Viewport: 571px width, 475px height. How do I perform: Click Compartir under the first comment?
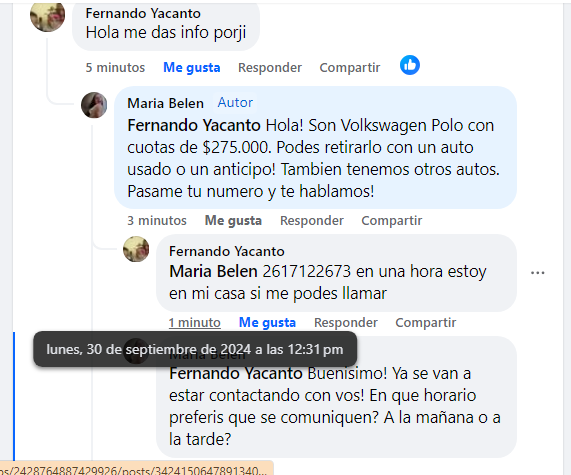pos(350,67)
